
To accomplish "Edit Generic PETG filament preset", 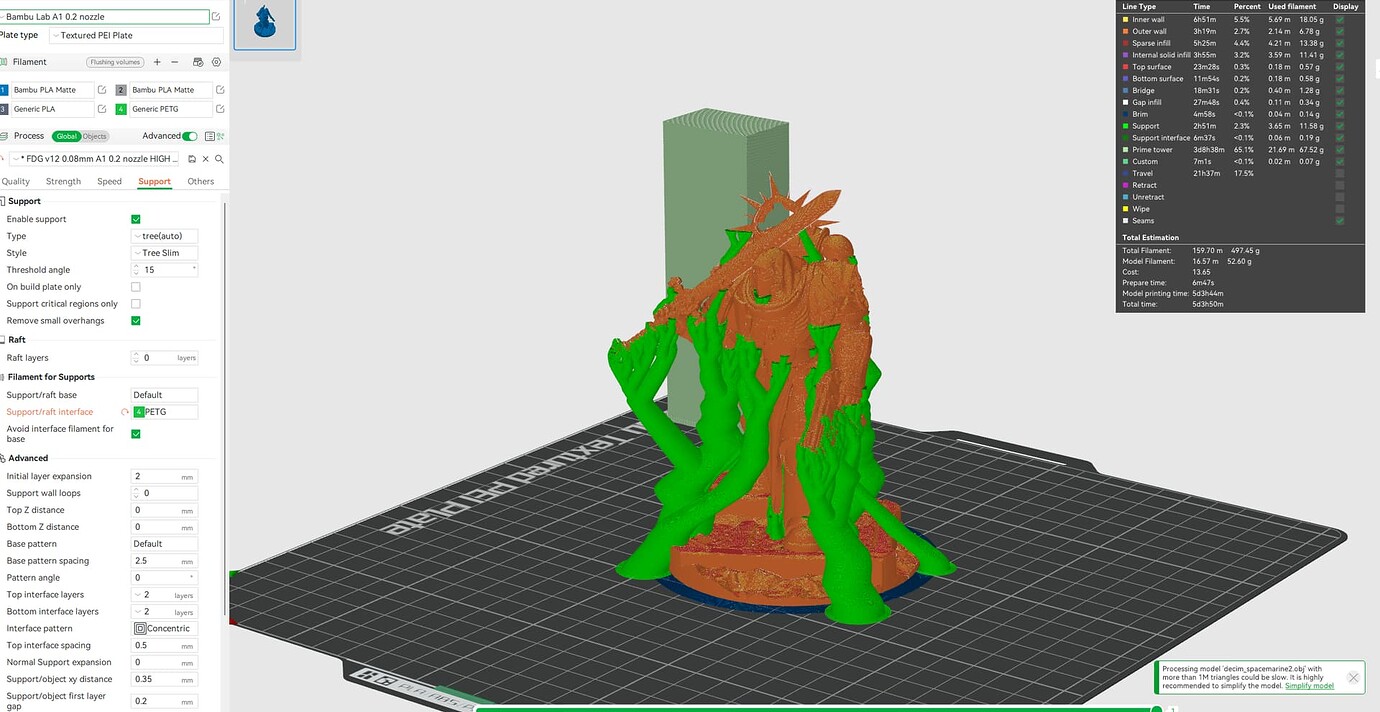I will click(220, 109).
